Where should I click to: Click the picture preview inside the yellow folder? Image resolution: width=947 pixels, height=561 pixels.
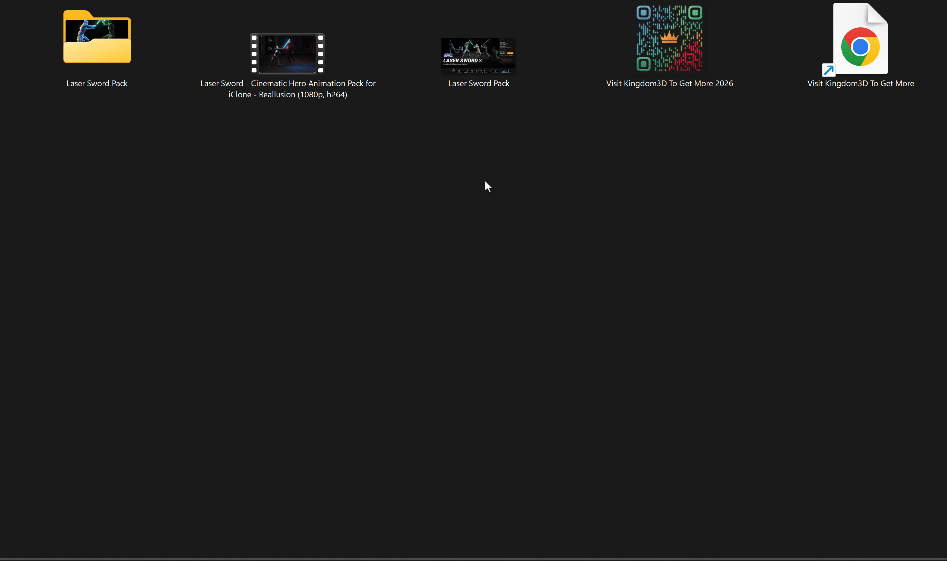point(97,30)
